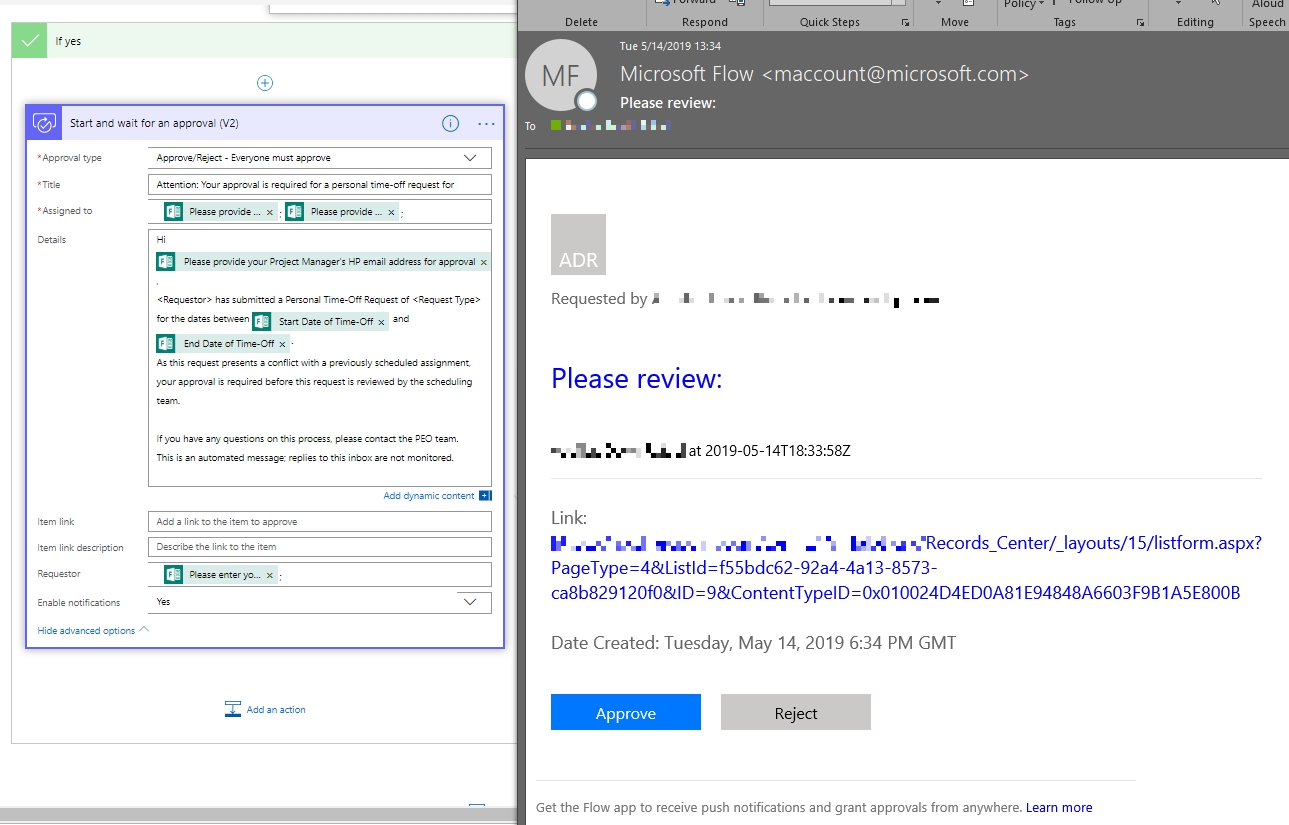Click the plus insert-step icon under If yes

[265, 83]
